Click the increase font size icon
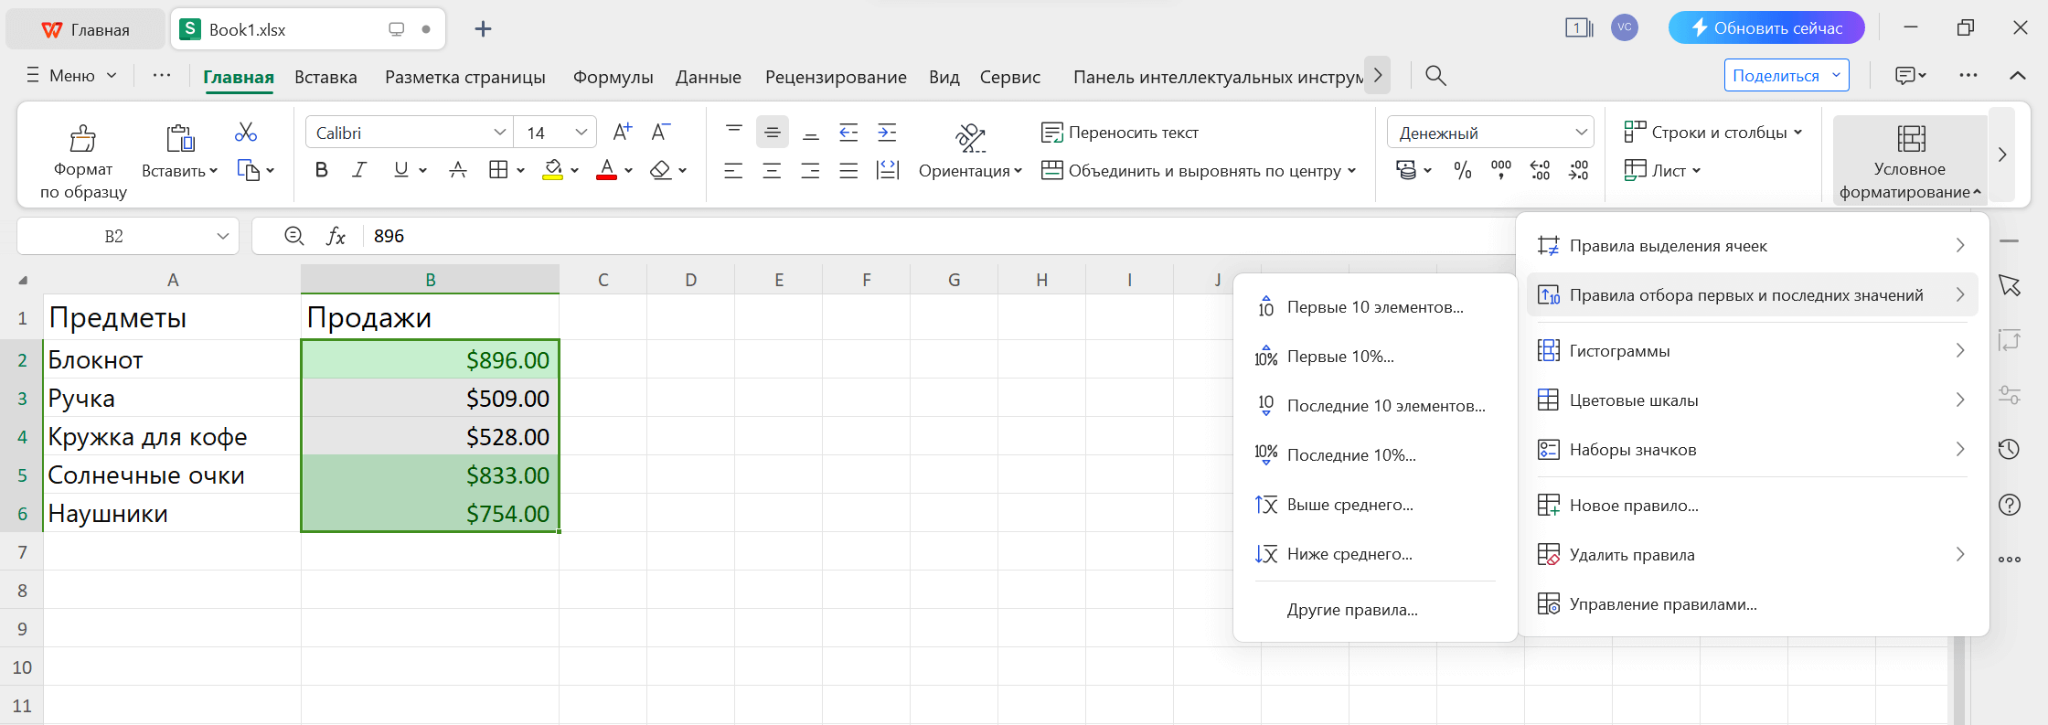 click(x=622, y=132)
